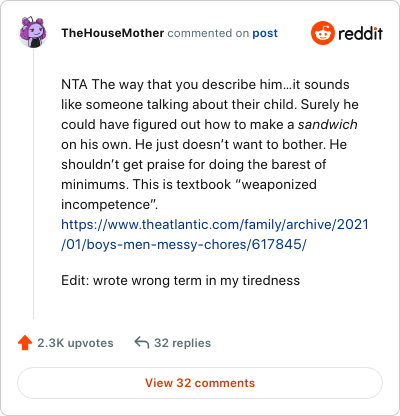Follow the blue "post" link

pos(265,33)
